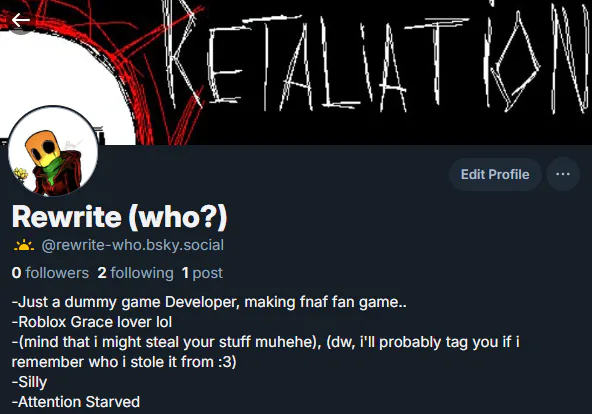Open the three-dot more options menu
The image size is (592, 414).
(563, 174)
